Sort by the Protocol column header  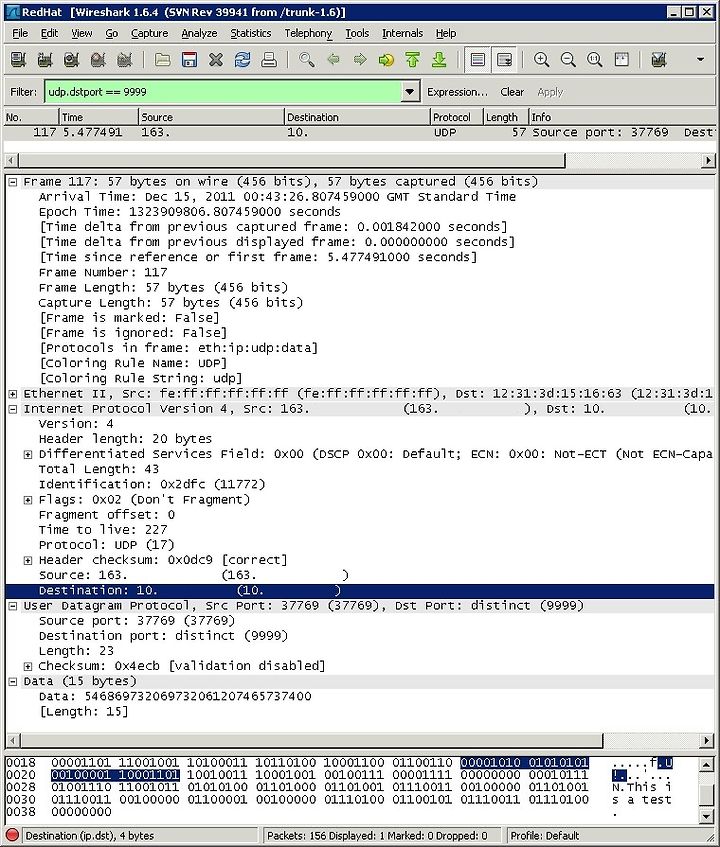click(456, 117)
